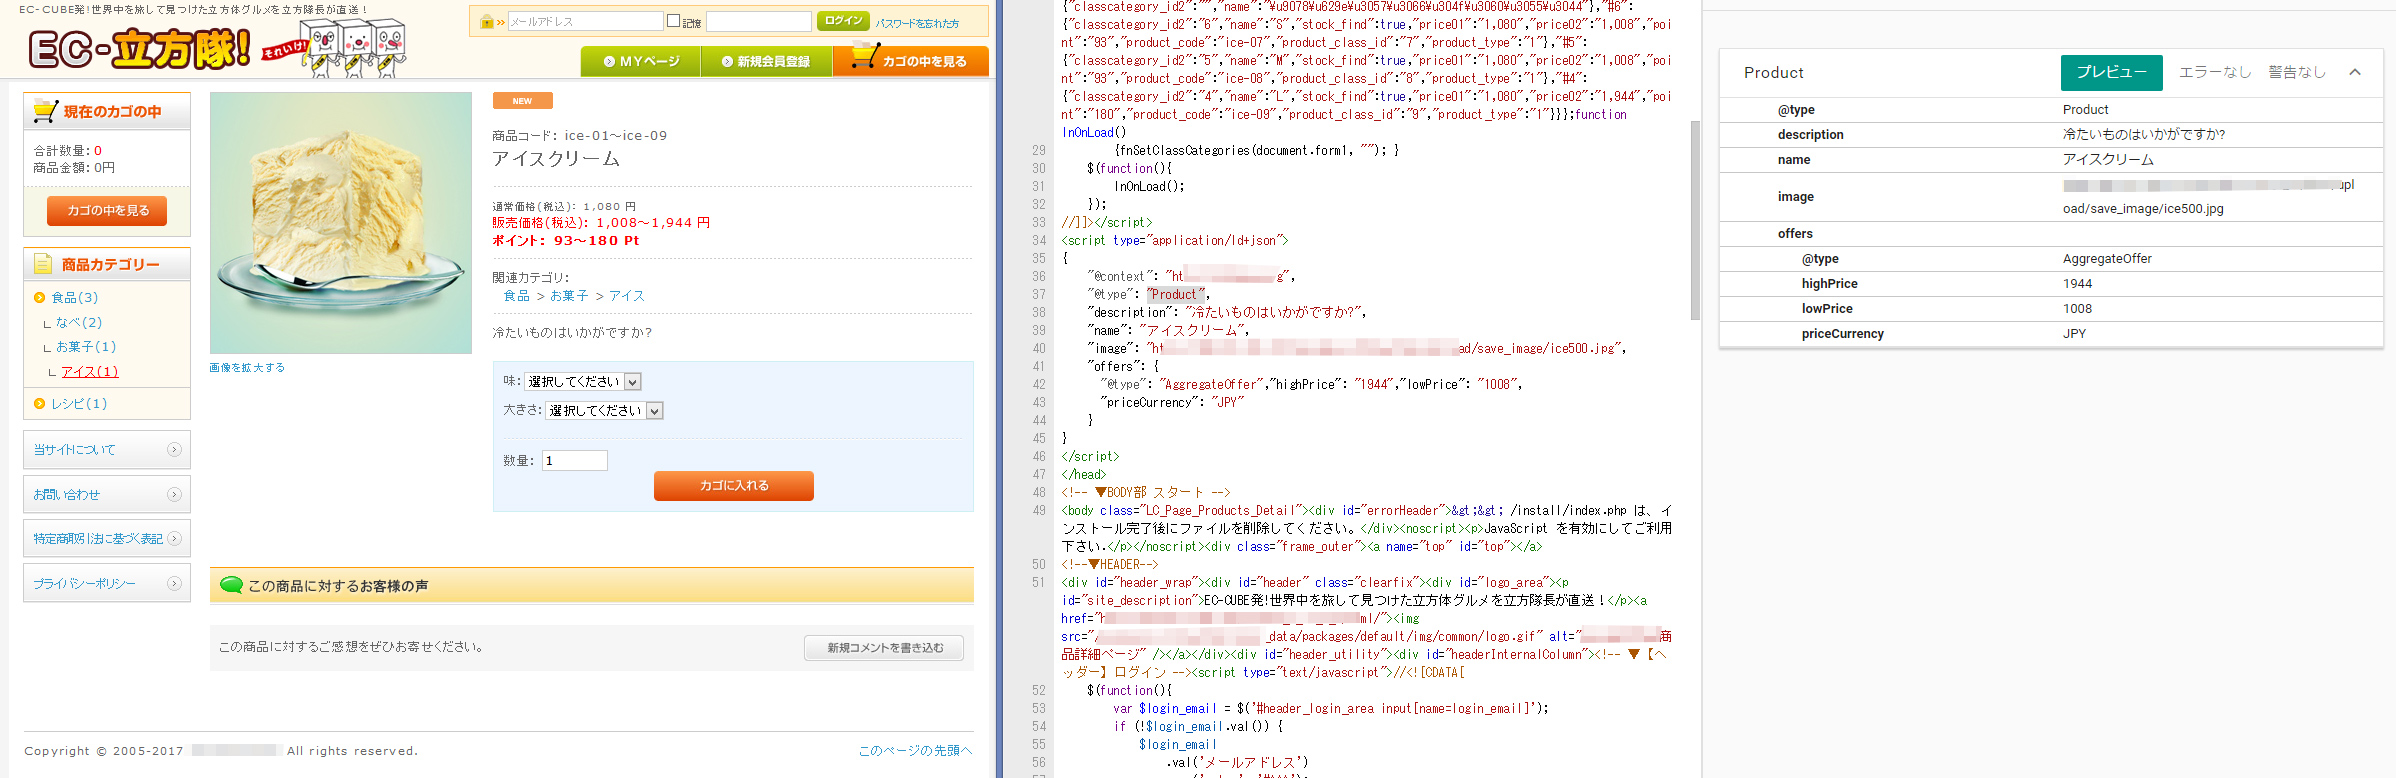Click the 画像を拡大する link

(247, 367)
